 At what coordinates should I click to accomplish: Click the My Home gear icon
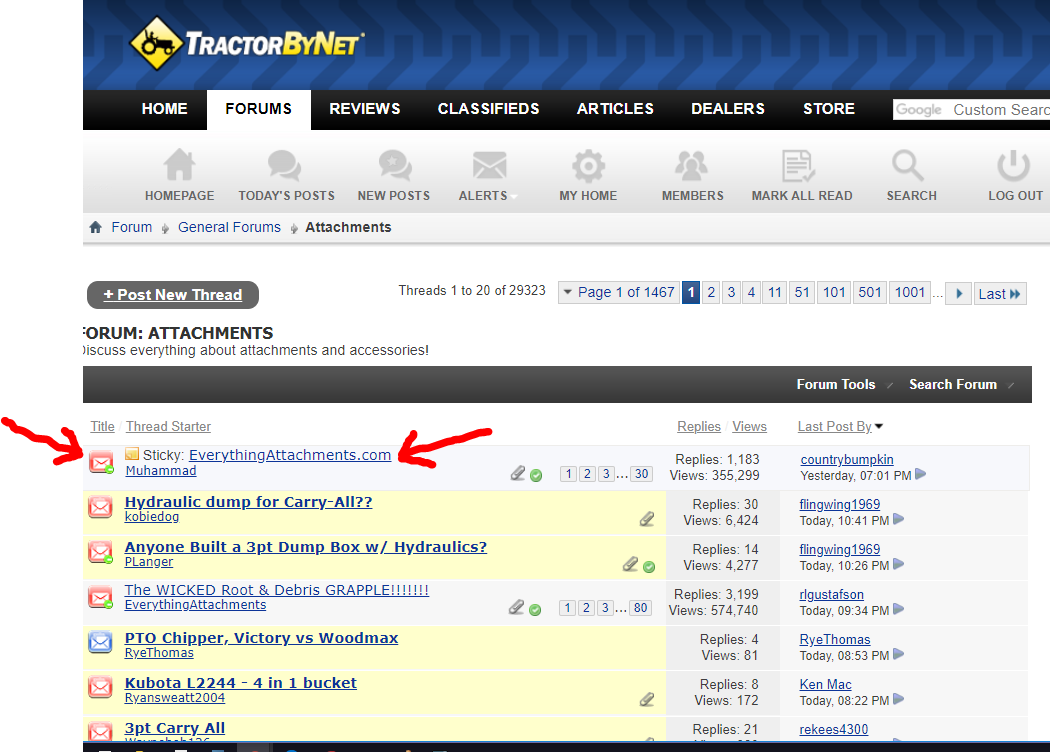588,166
